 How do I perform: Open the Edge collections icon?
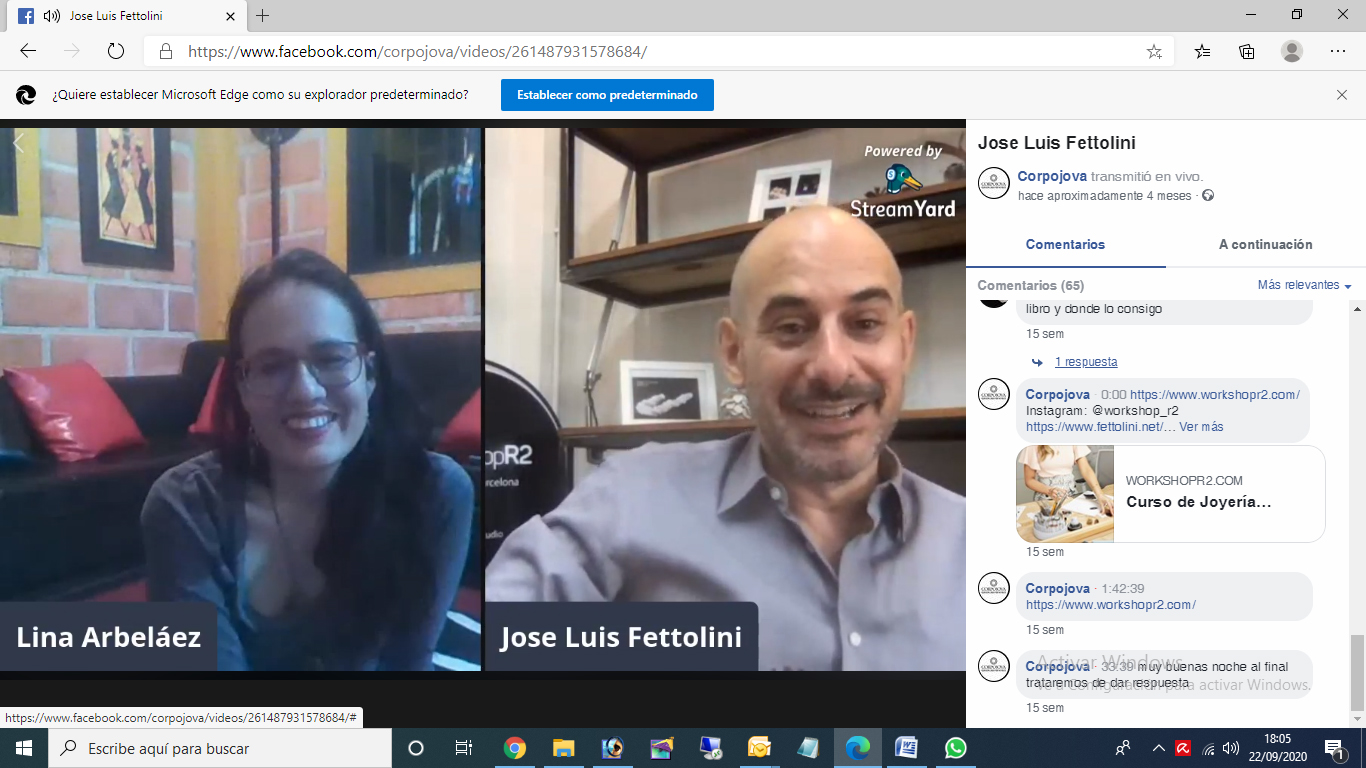[1247, 52]
